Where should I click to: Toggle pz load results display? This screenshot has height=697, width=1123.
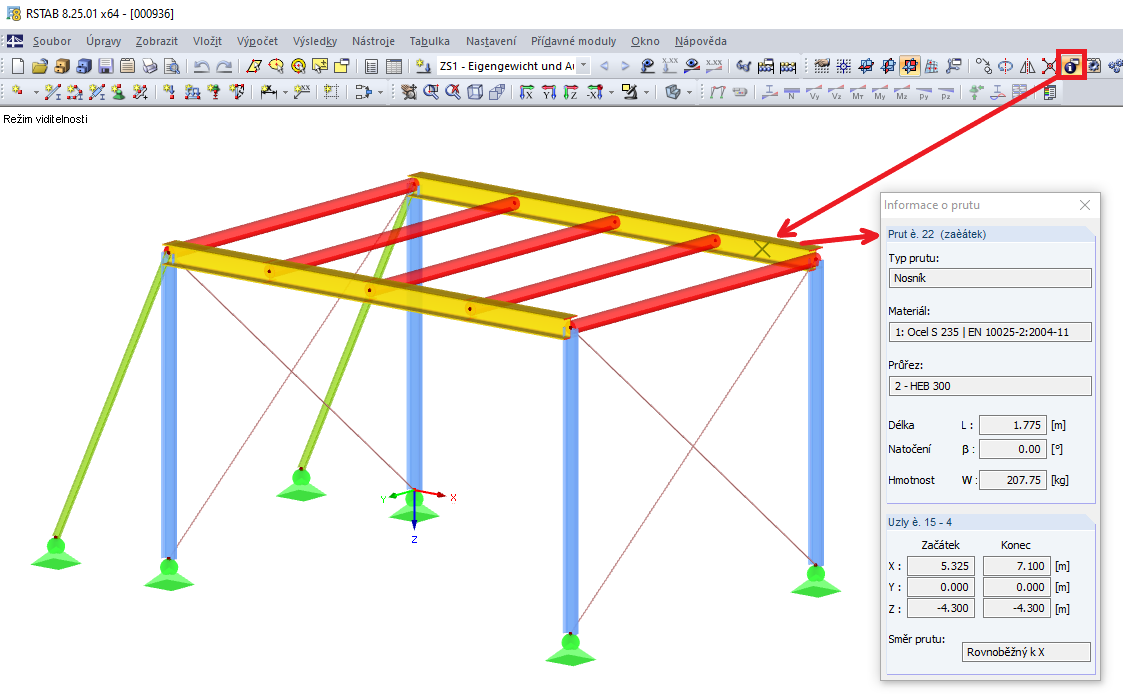tap(945, 92)
